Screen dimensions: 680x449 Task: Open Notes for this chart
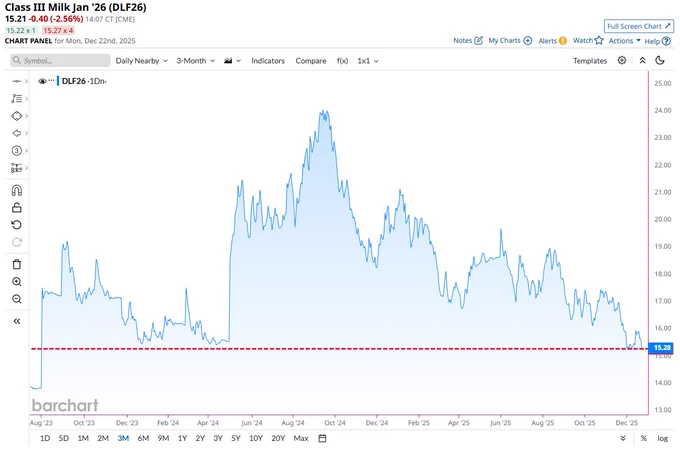[468, 40]
